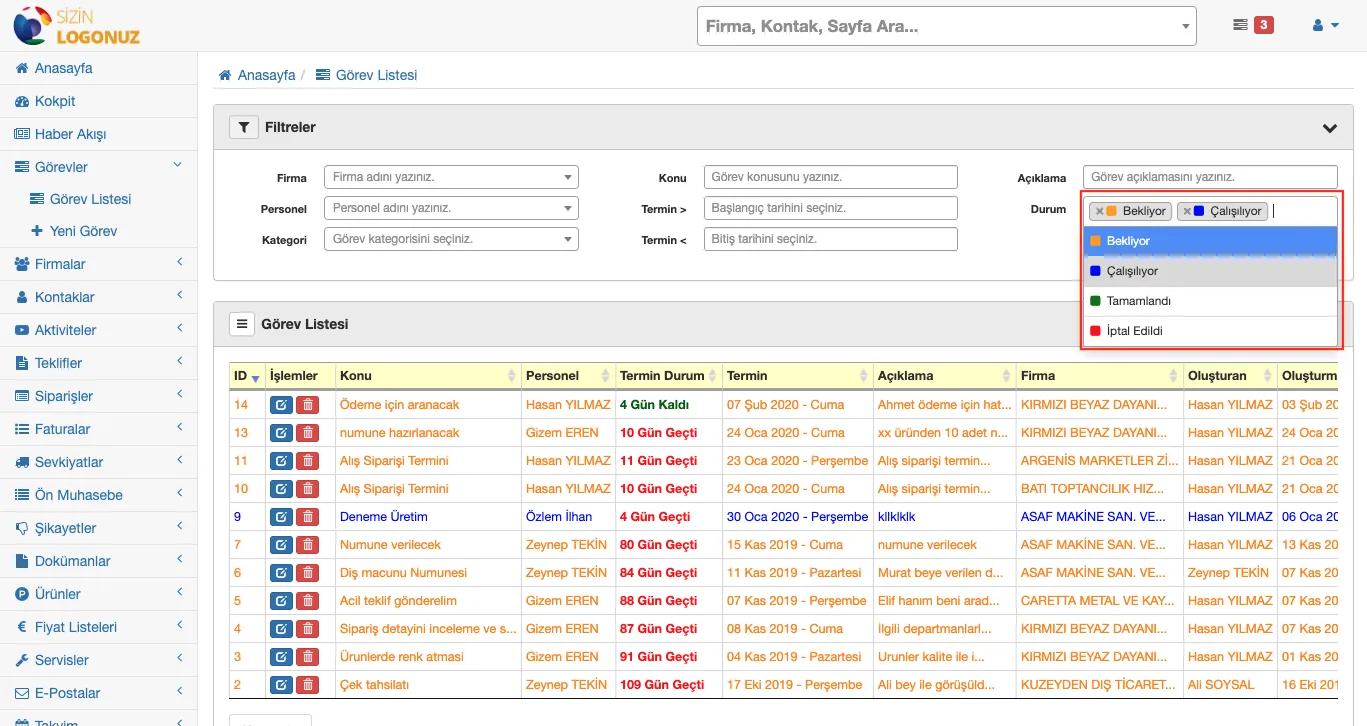Sort the table by Konu column
This screenshot has height=726, width=1367.
428,376
